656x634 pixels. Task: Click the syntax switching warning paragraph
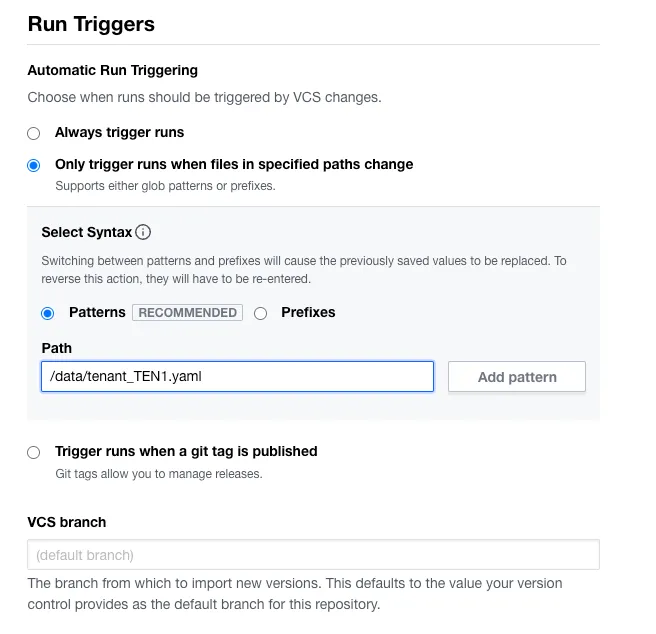point(303,270)
